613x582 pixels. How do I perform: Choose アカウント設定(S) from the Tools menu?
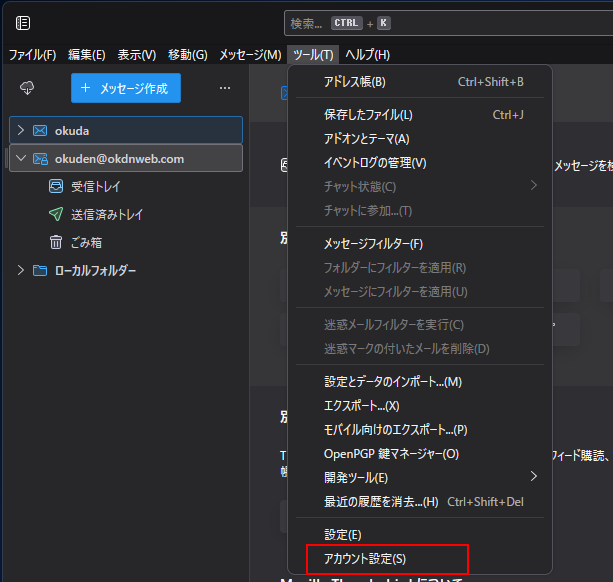pyautogui.click(x=365, y=558)
